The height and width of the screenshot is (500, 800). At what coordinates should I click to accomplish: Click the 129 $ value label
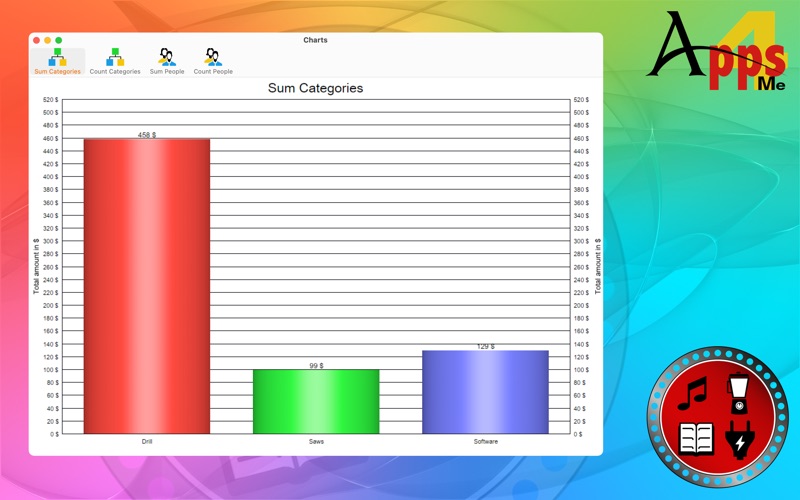pyautogui.click(x=486, y=346)
